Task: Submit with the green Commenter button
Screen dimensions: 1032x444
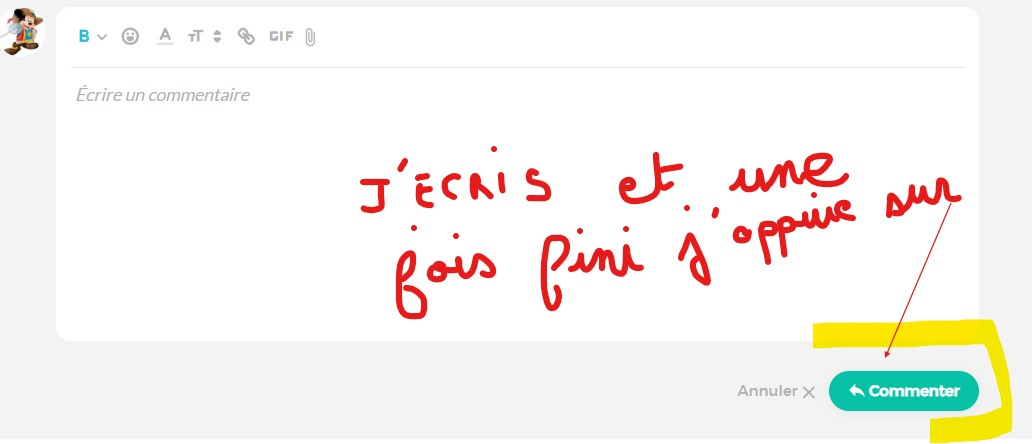Action: [904, 391]
